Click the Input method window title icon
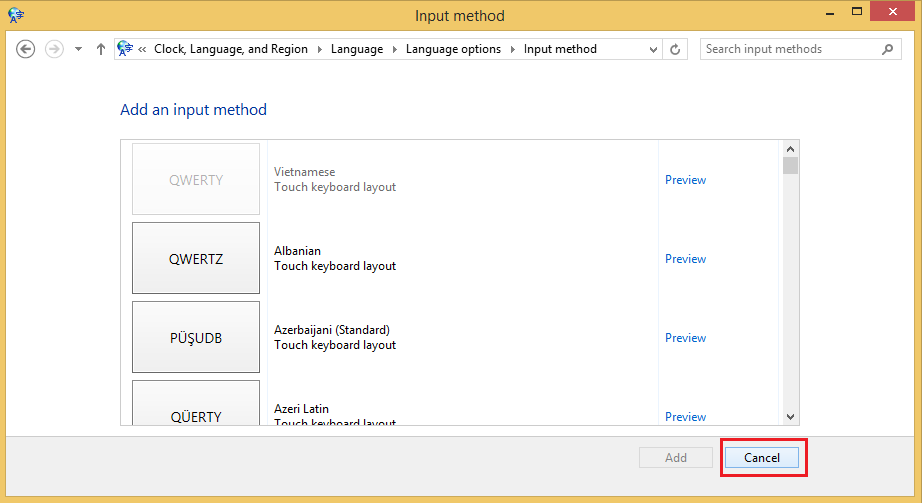 16,15
